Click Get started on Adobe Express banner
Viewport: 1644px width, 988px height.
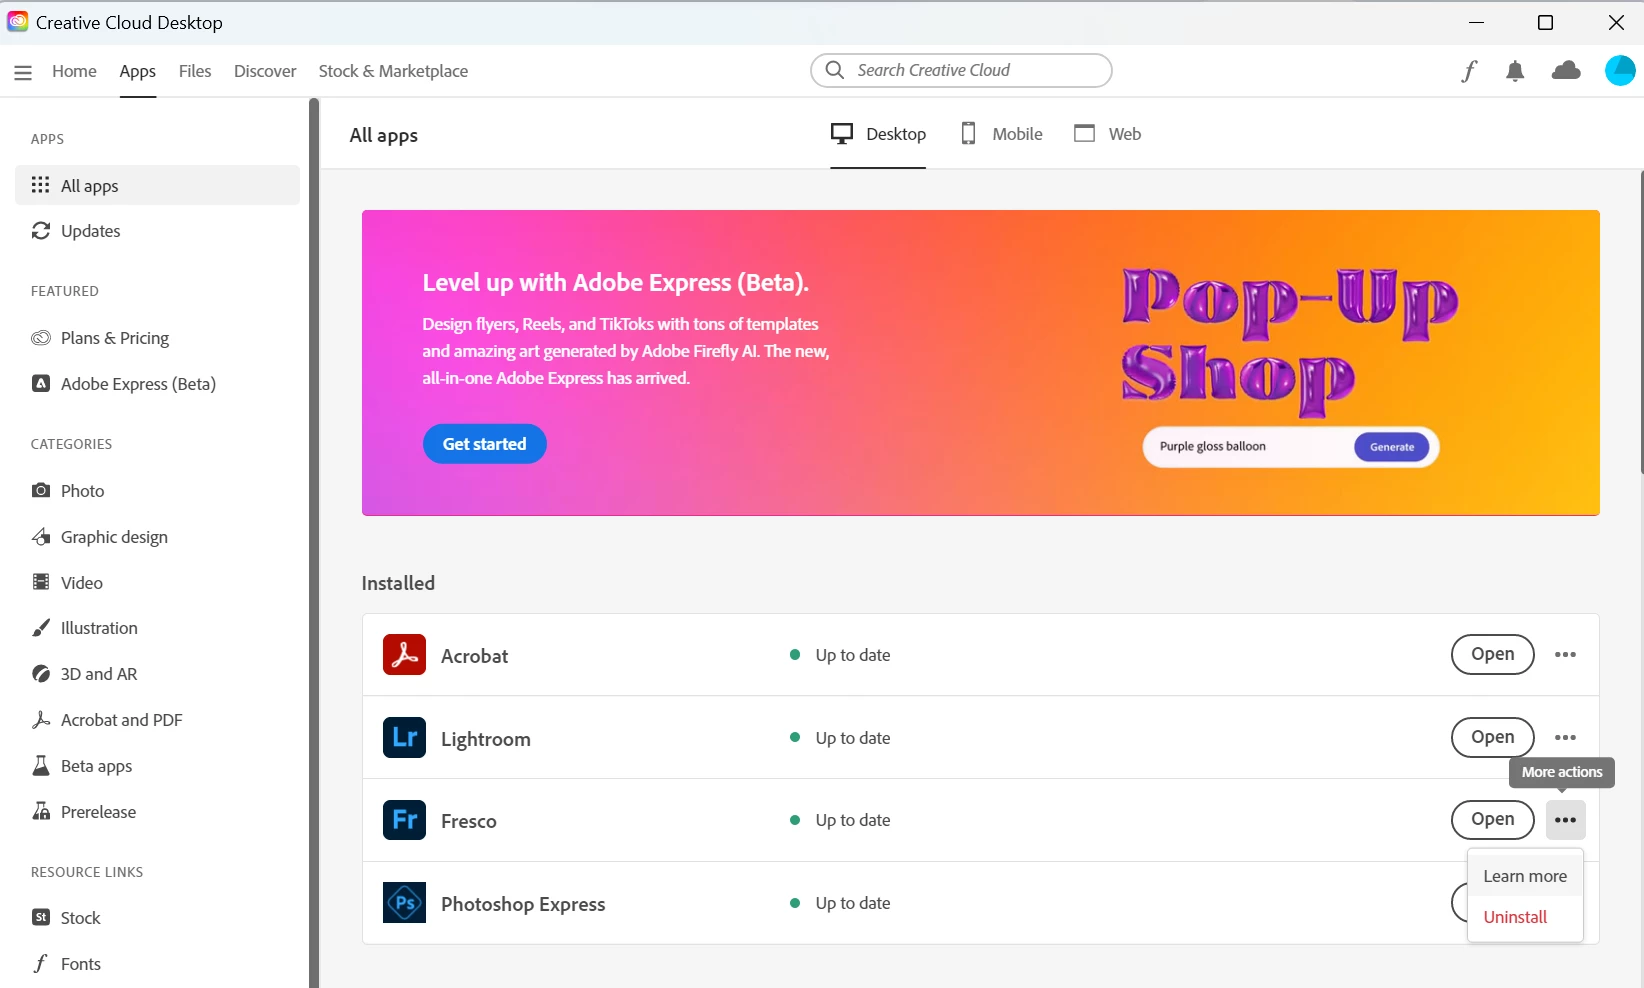point(484,444)
